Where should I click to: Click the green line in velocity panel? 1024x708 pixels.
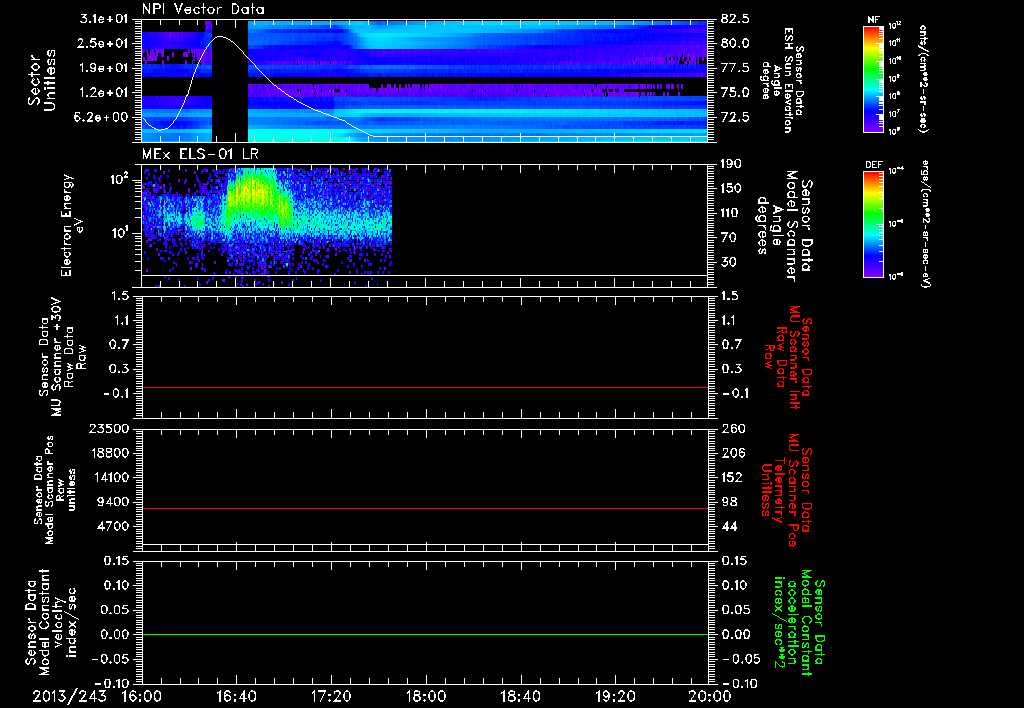click(424, 634)
